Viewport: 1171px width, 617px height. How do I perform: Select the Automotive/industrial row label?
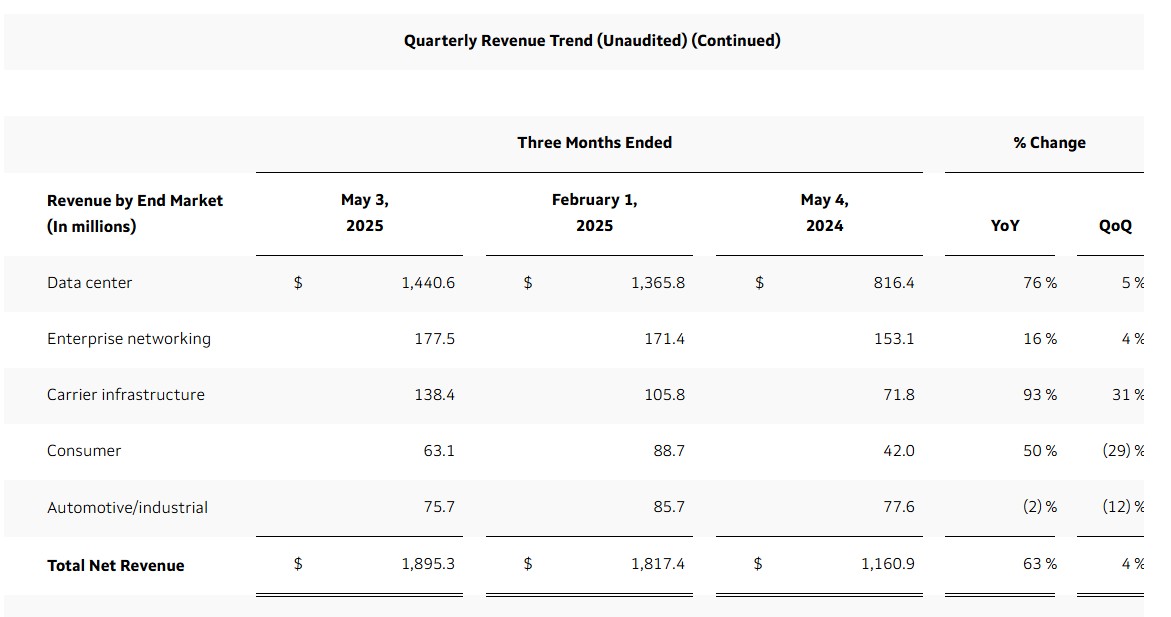pos(128,508)
